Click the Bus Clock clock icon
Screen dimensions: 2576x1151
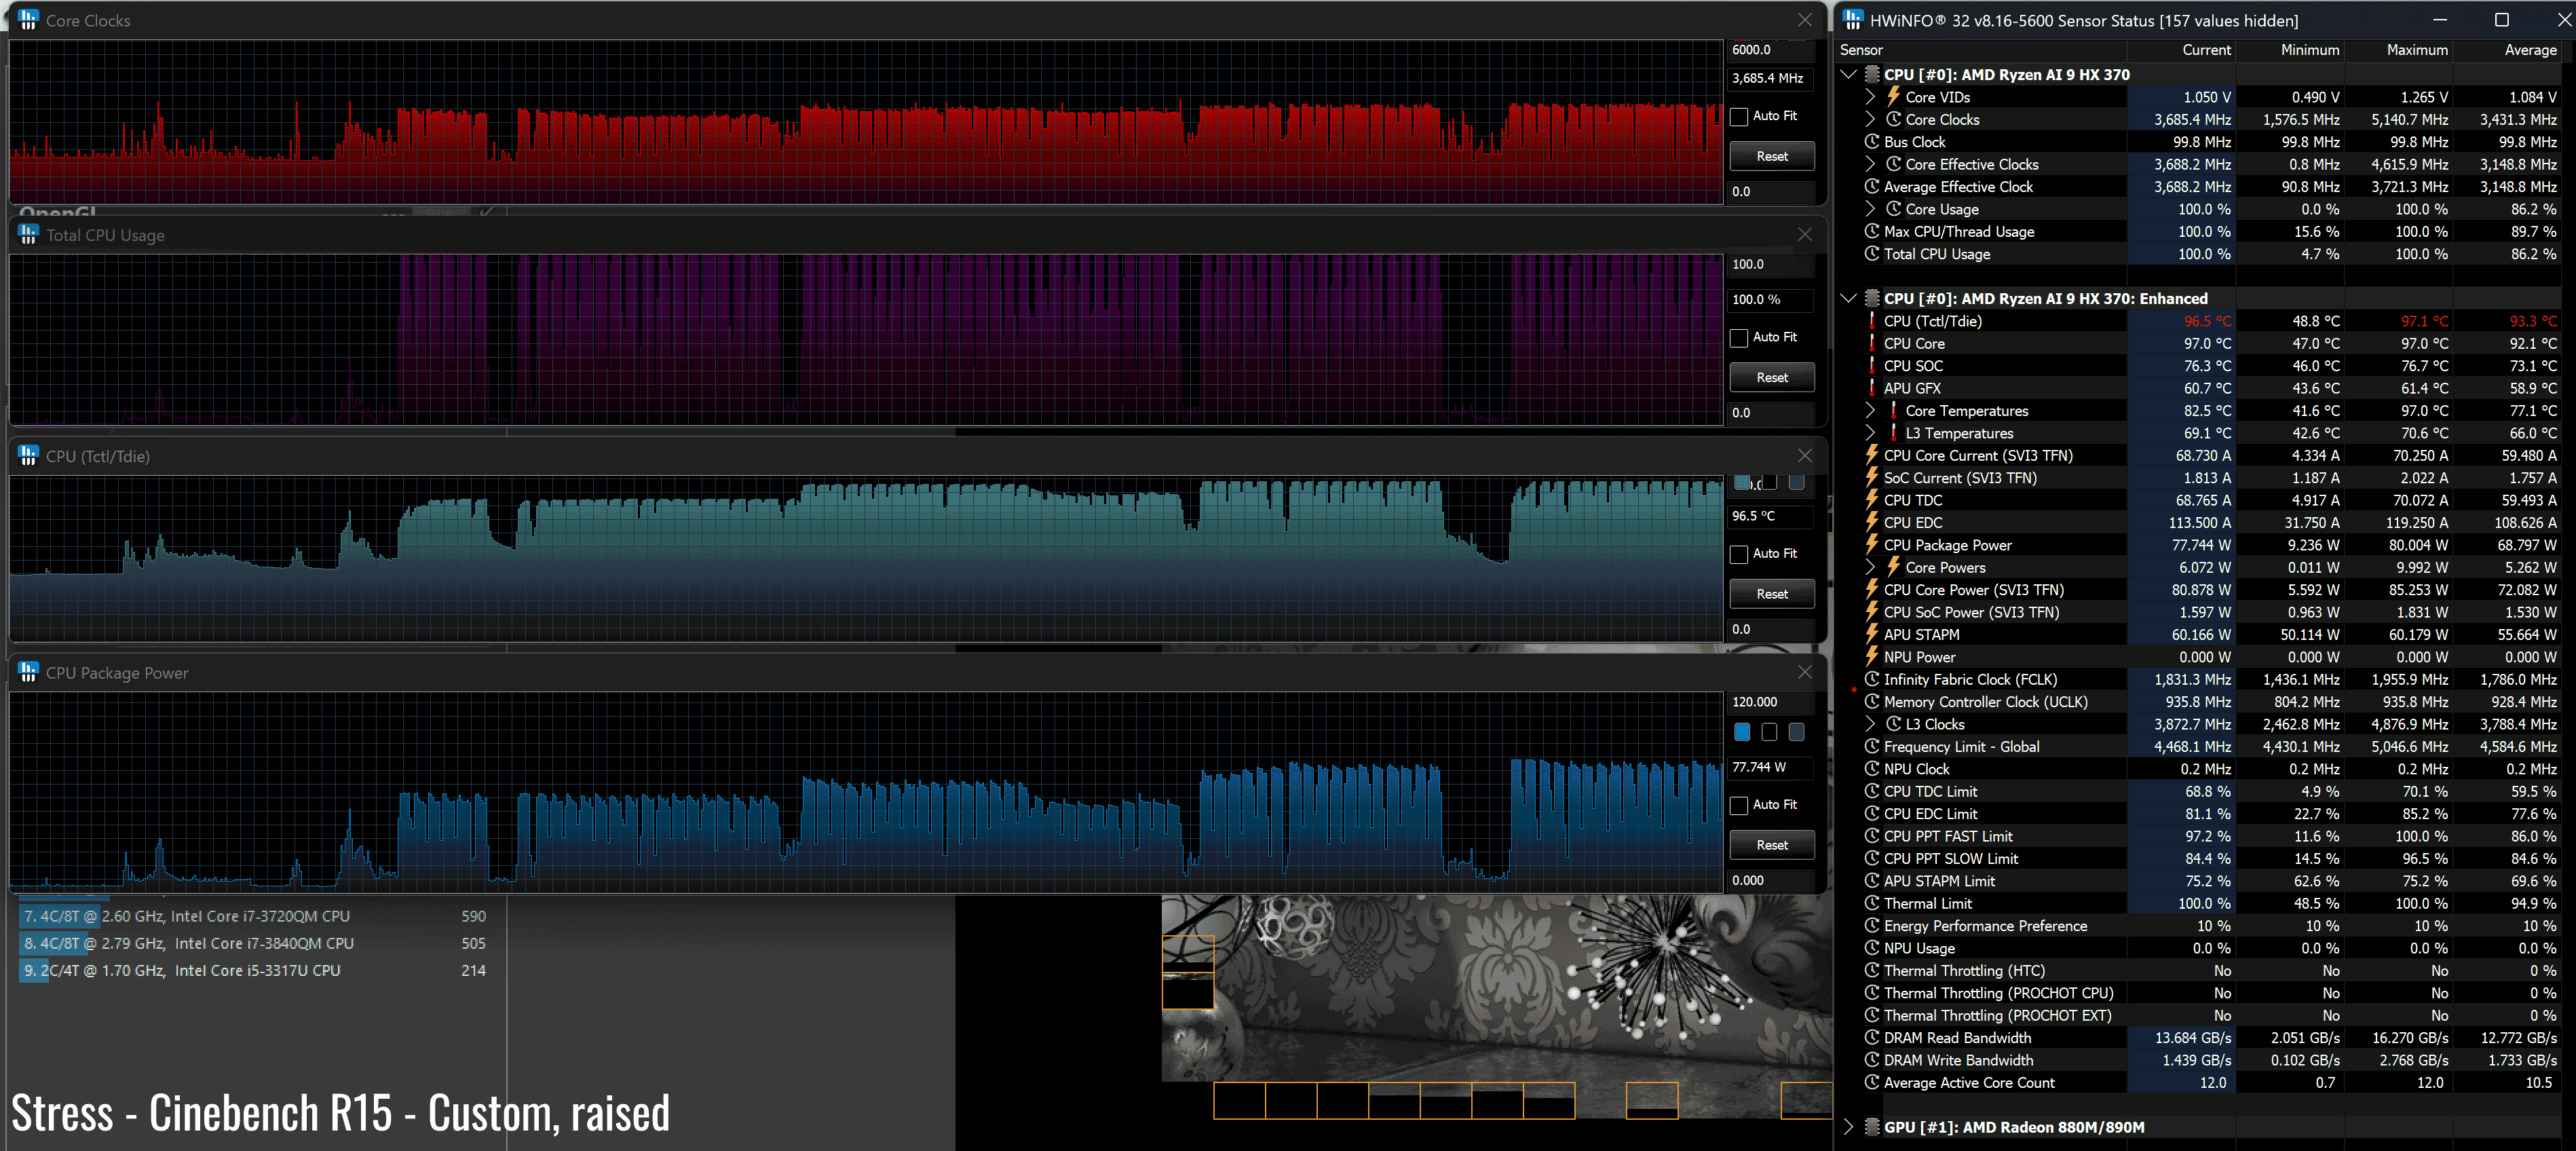click(1871, 142)
